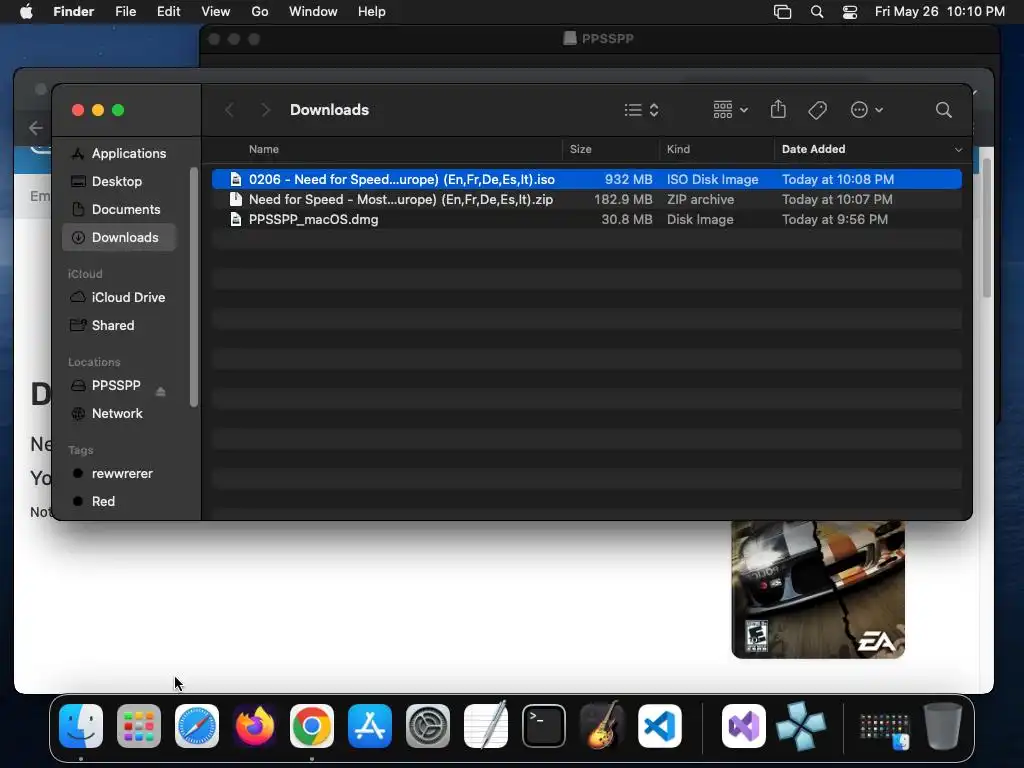The width and height of the screenshot is (1024, 768).
Task: Select PPSSPP volume in Locations
Action: coord(116,385)
